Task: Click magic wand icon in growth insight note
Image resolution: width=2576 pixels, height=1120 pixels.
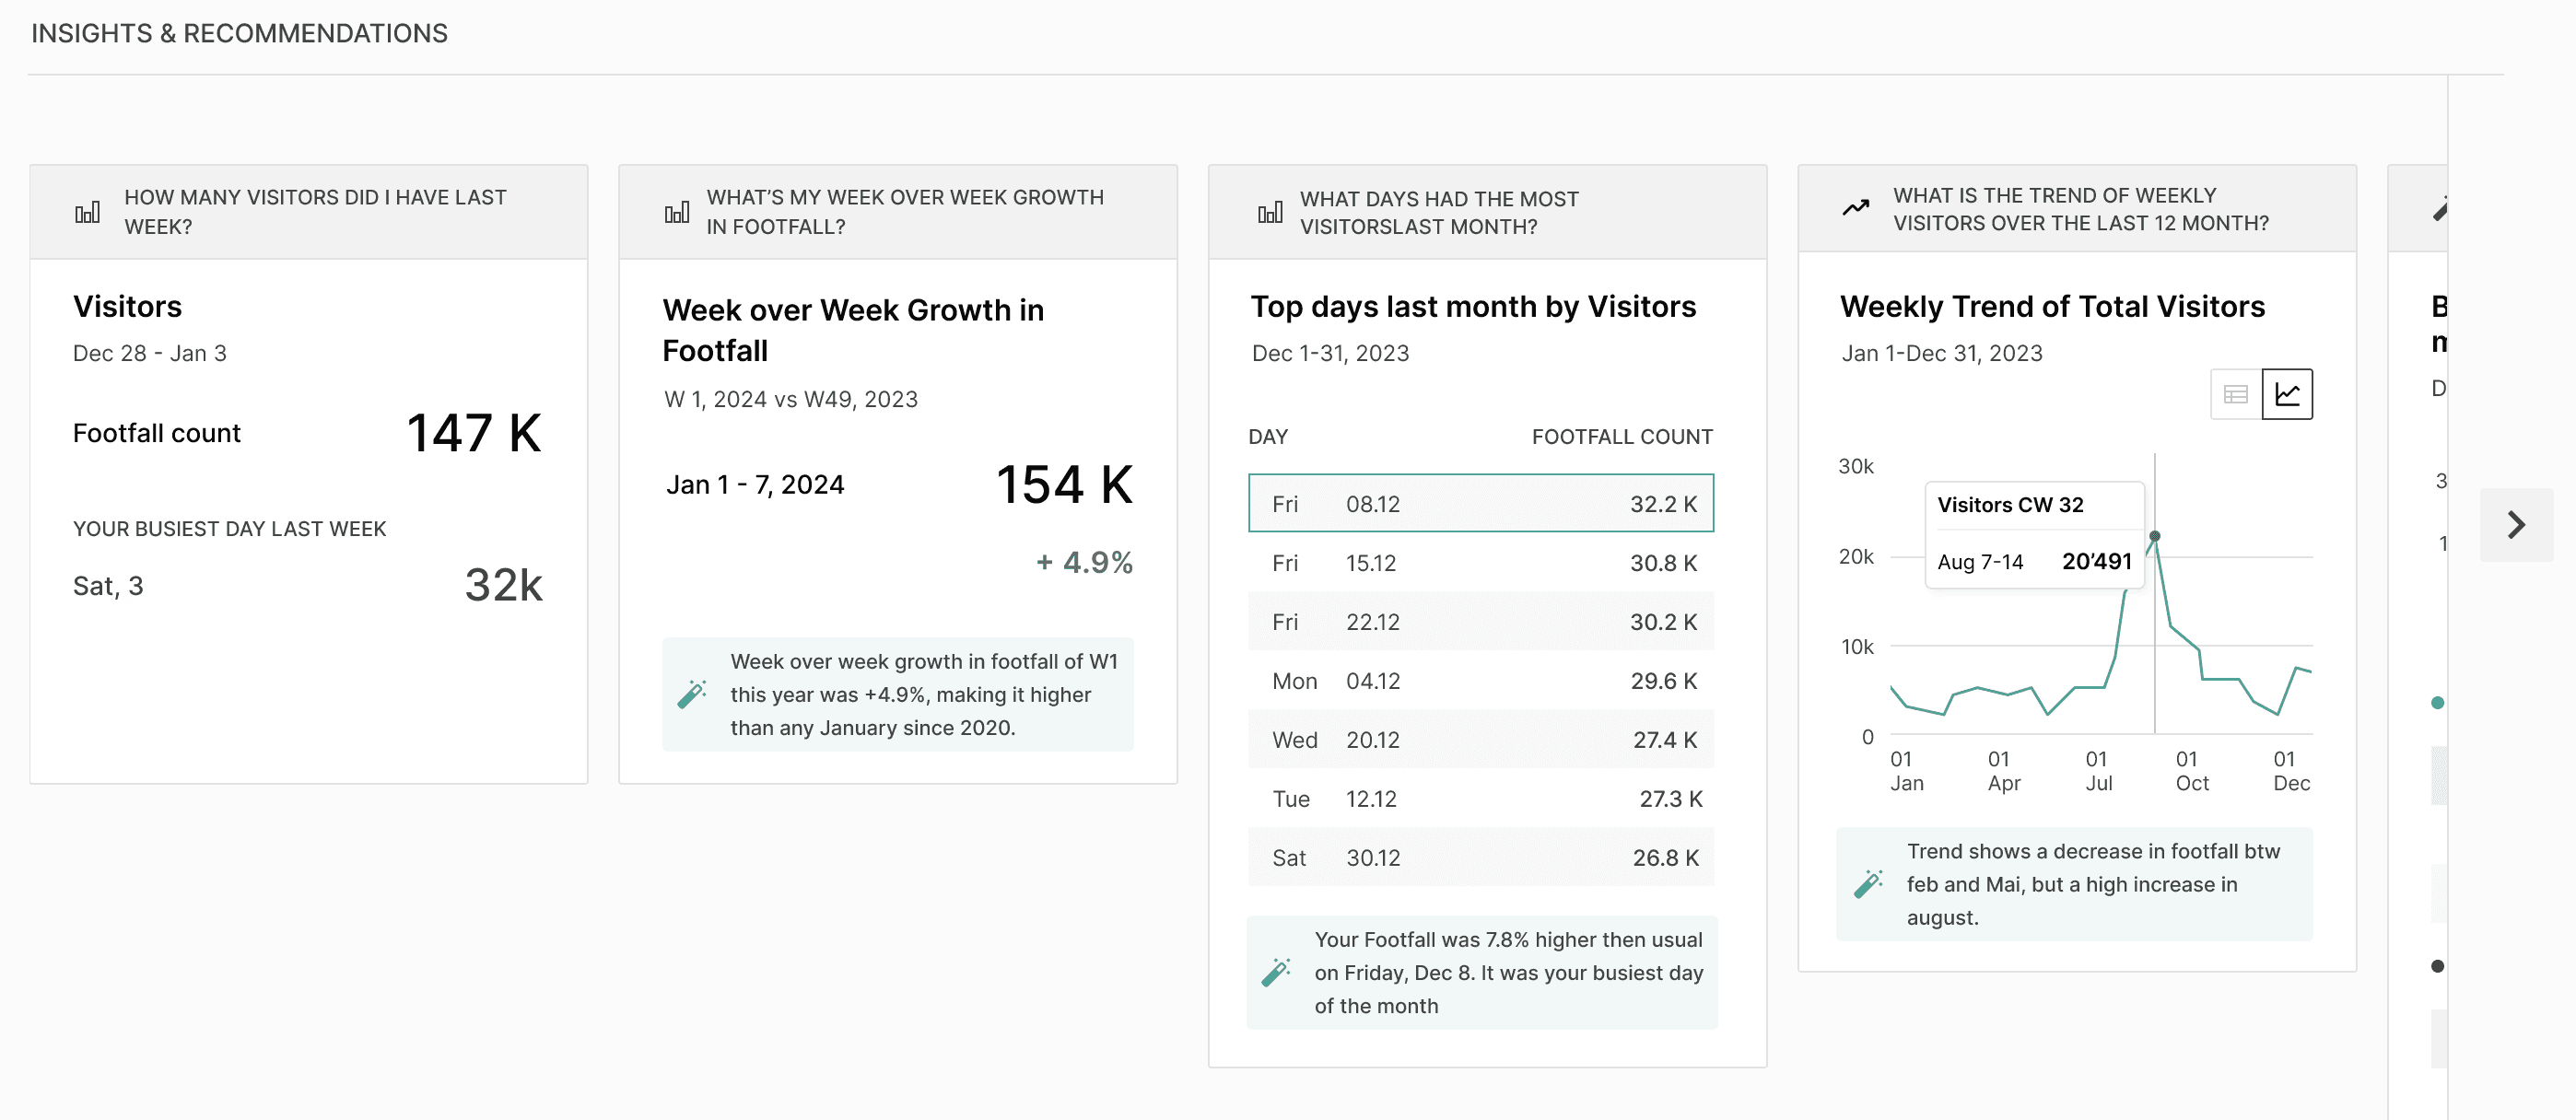Action: coord(692,694)
